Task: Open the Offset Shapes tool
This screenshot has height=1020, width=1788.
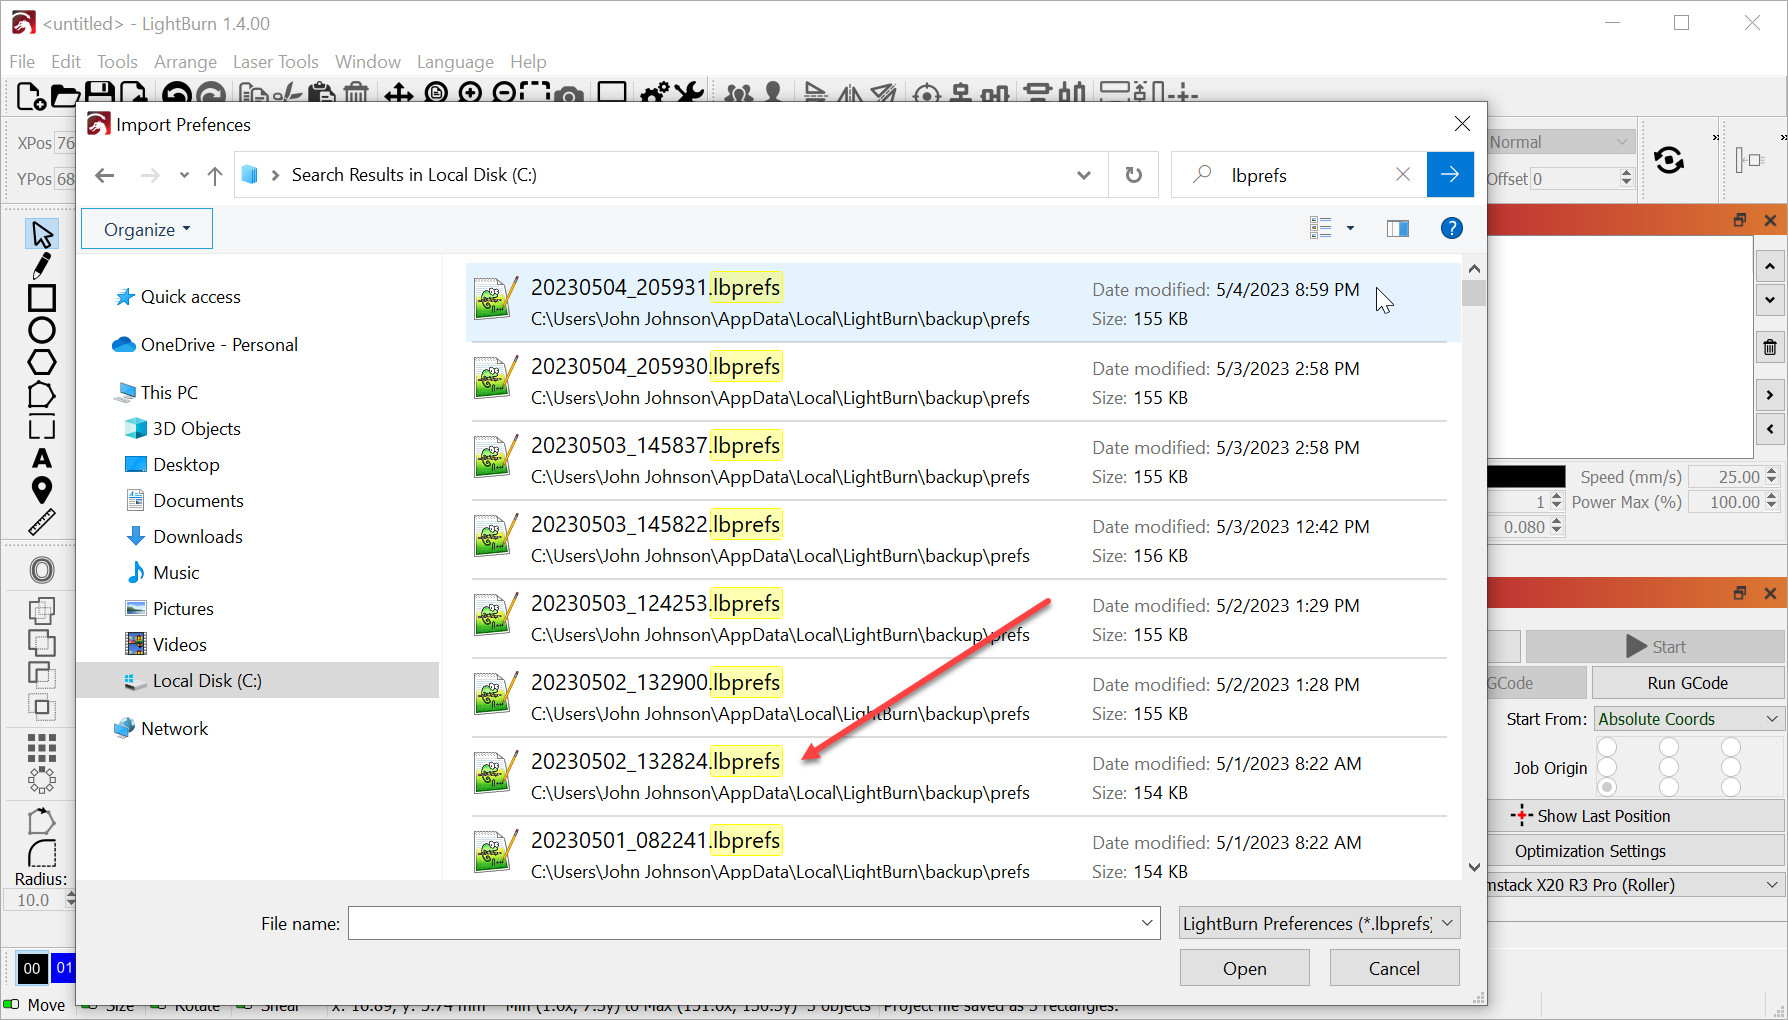Action: tap(42, 570)
